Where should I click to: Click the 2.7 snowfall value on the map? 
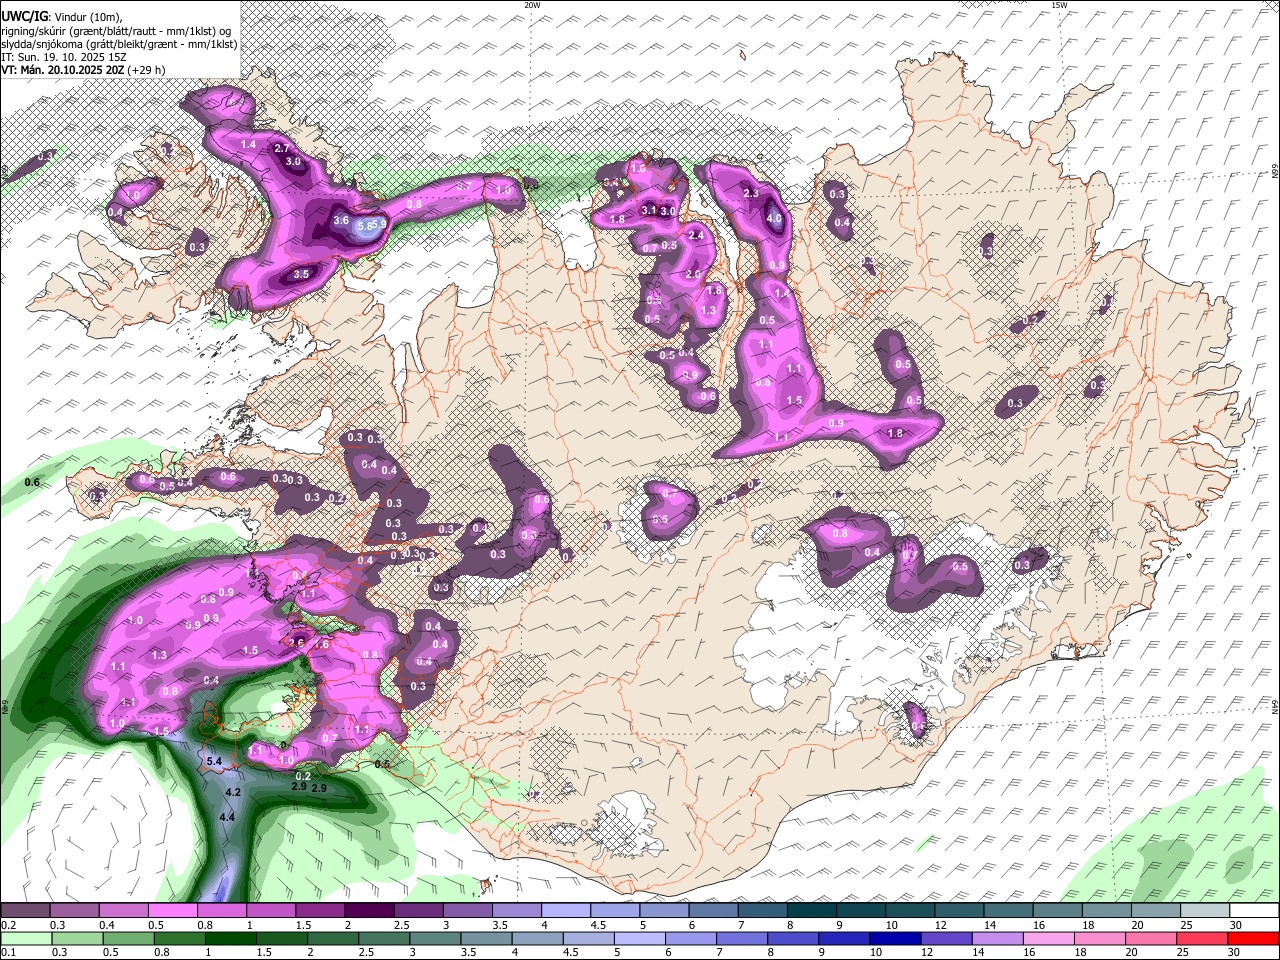pyautogui.click(x=281, y=148)
